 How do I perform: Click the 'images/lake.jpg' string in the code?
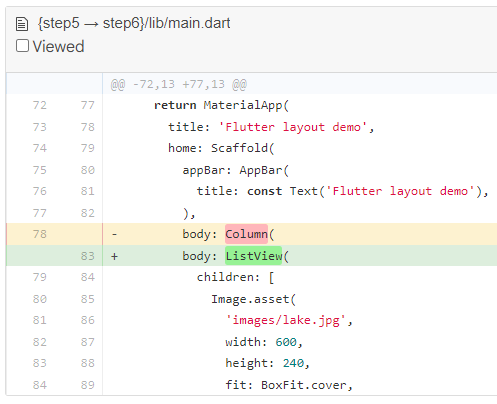(x=286, y=320)
